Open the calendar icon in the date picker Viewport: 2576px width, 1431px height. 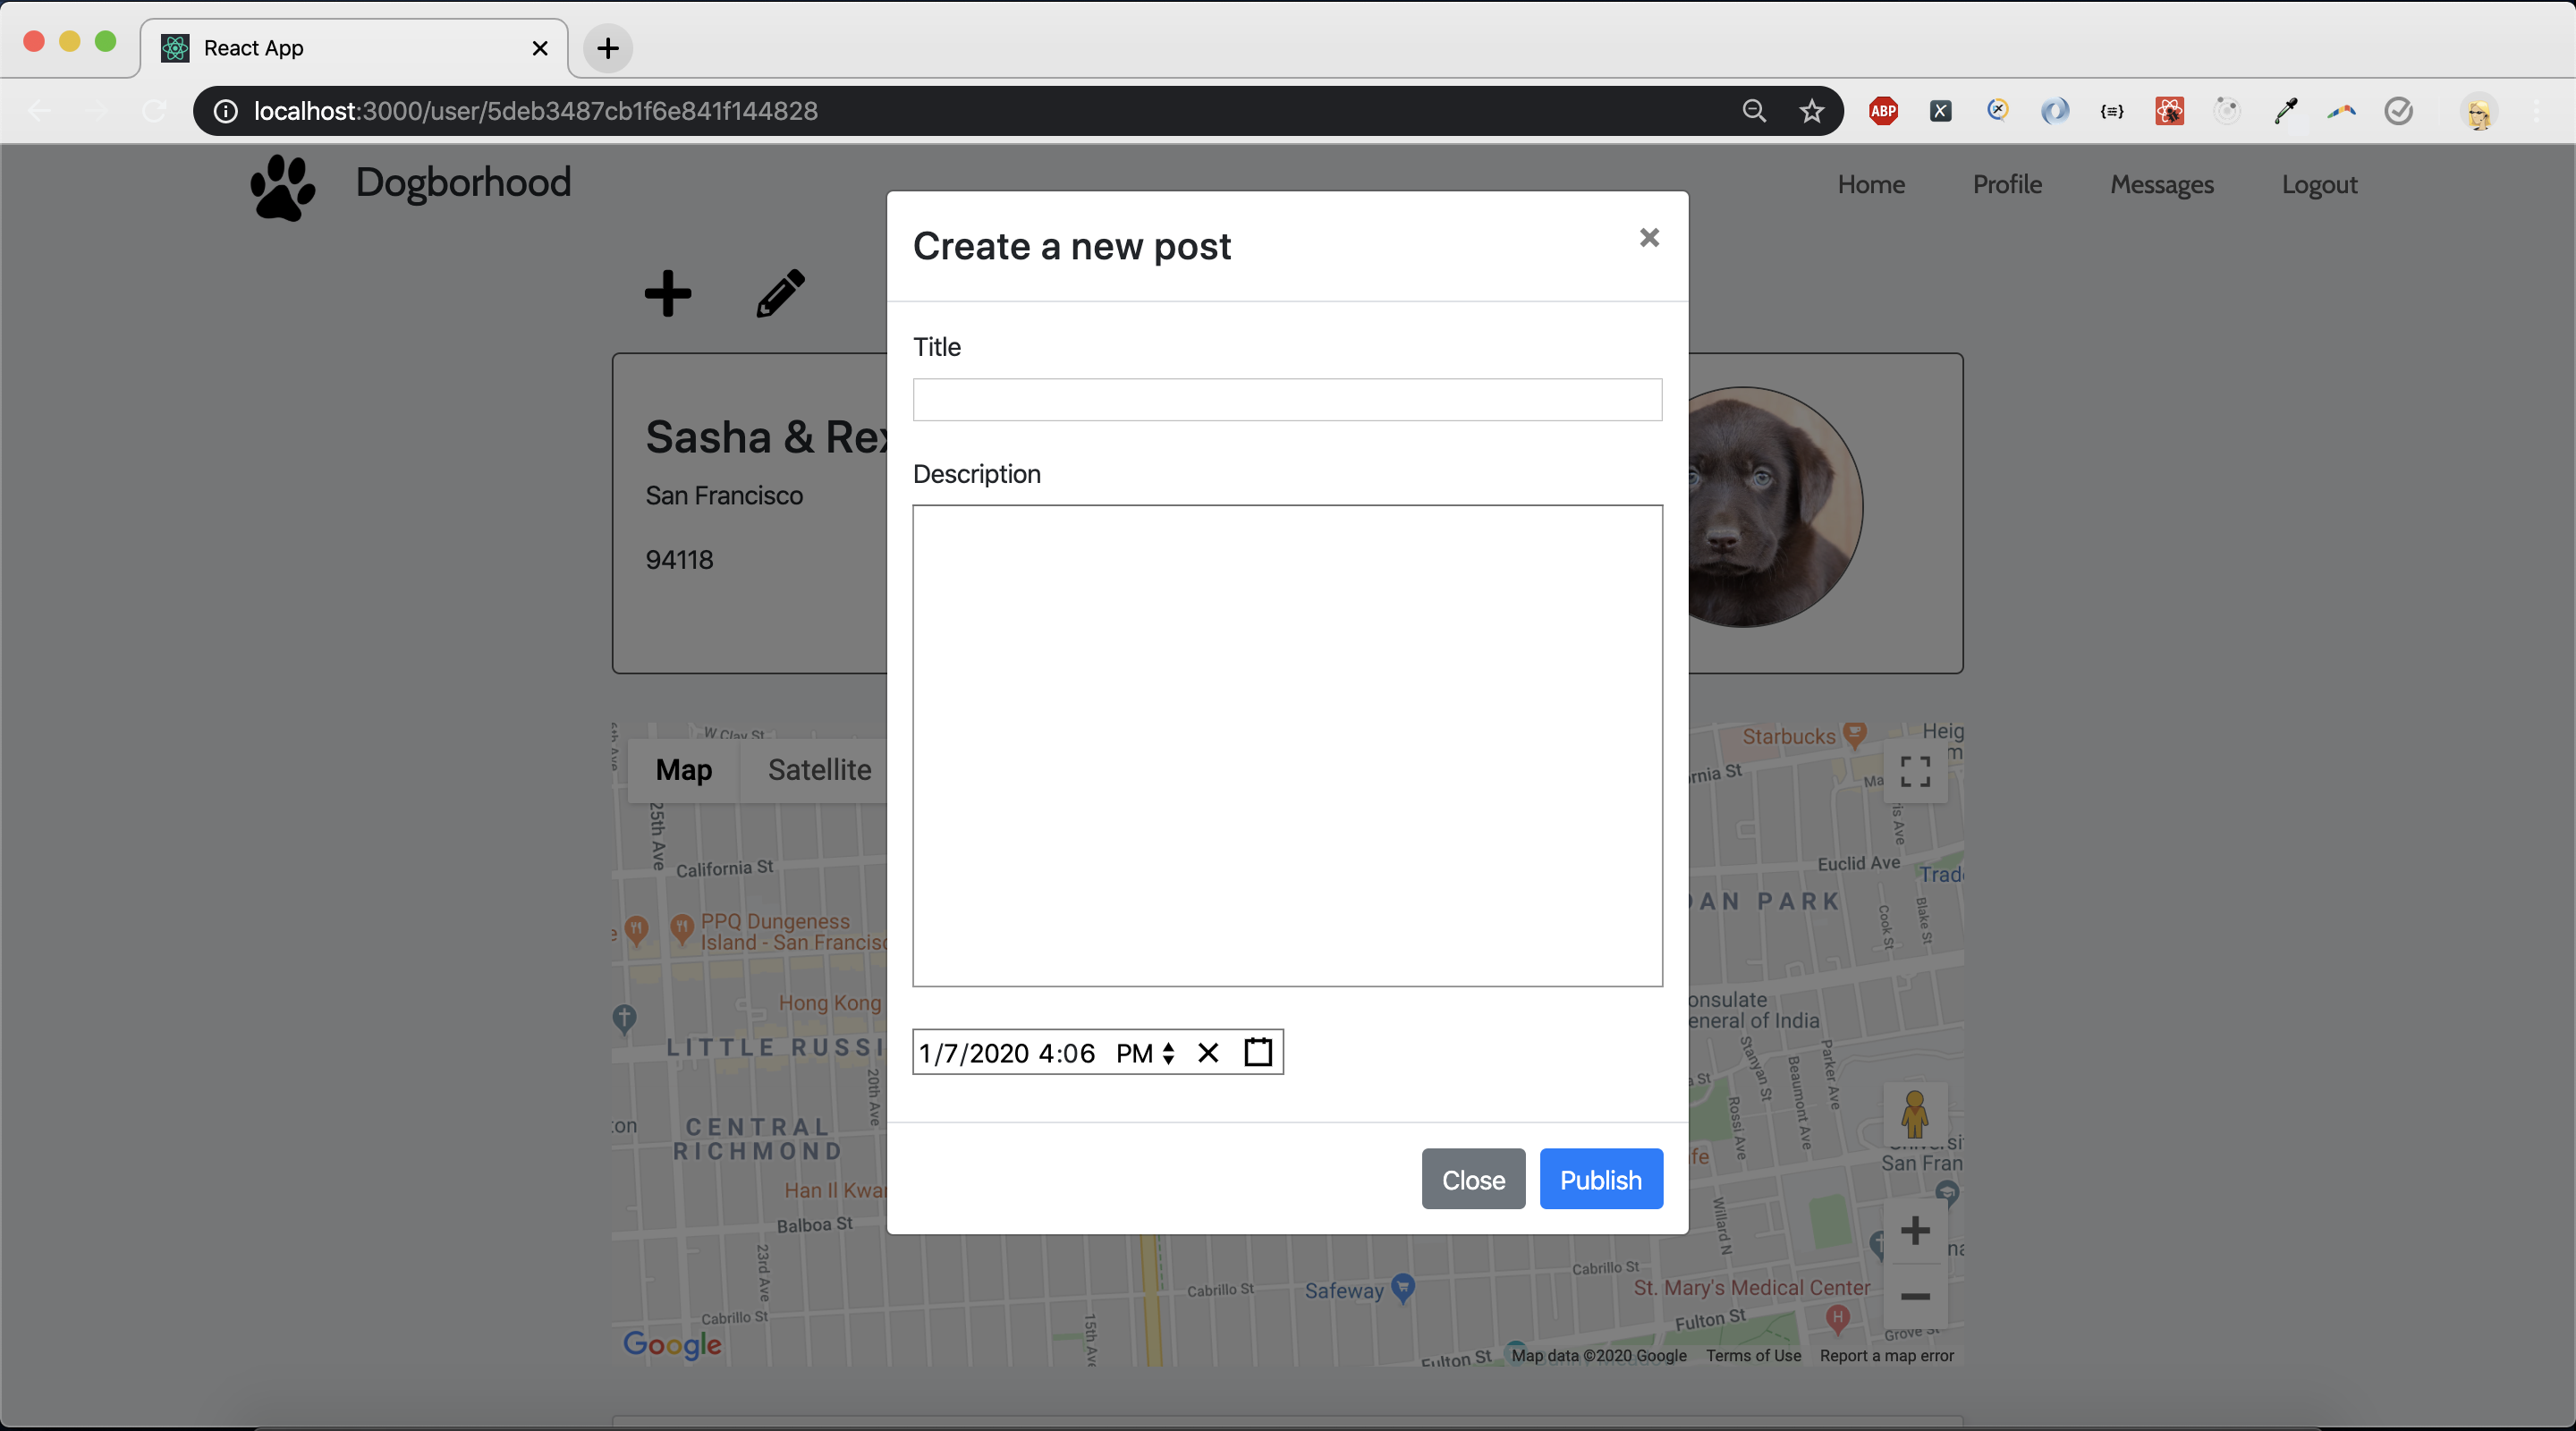click(1257, 1052)
